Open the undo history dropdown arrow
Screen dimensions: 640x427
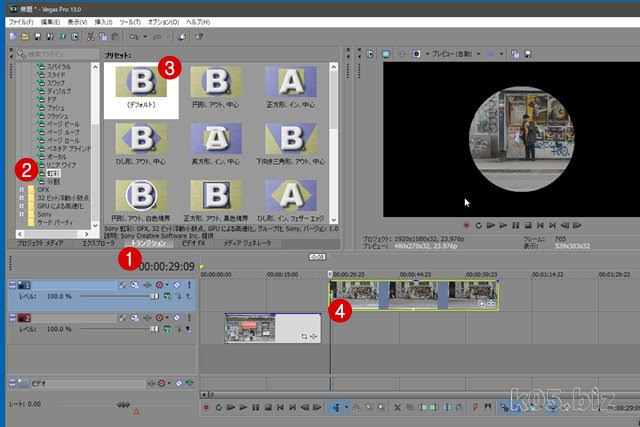pyautogui.click(x=144, y=37)
